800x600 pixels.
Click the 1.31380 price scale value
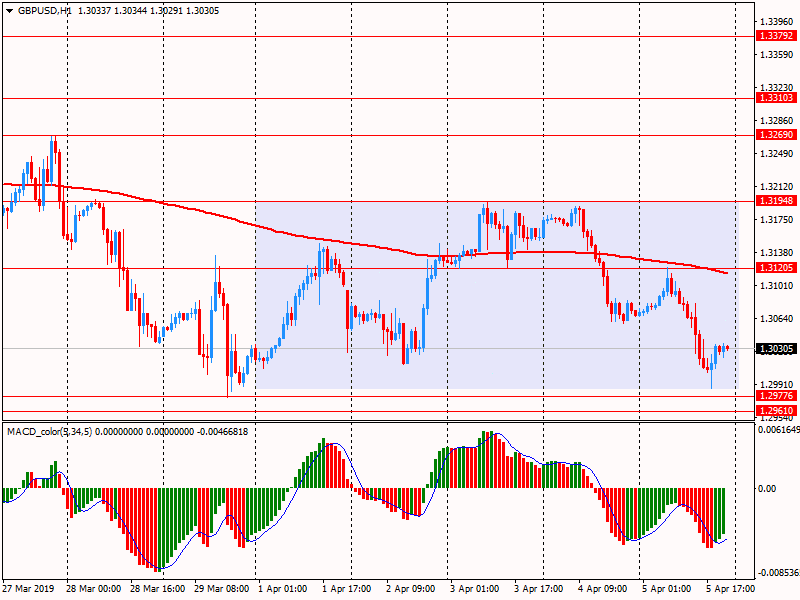pyautogui.click(x=777, y=253)
